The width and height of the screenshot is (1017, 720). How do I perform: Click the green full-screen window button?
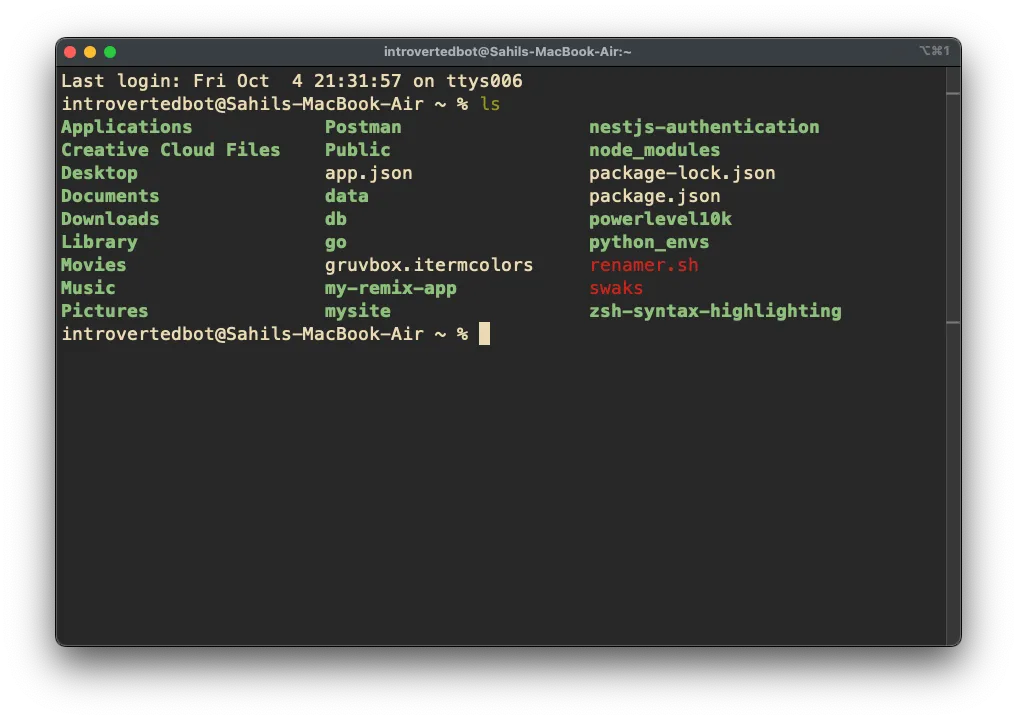click(x=110, y=52)
